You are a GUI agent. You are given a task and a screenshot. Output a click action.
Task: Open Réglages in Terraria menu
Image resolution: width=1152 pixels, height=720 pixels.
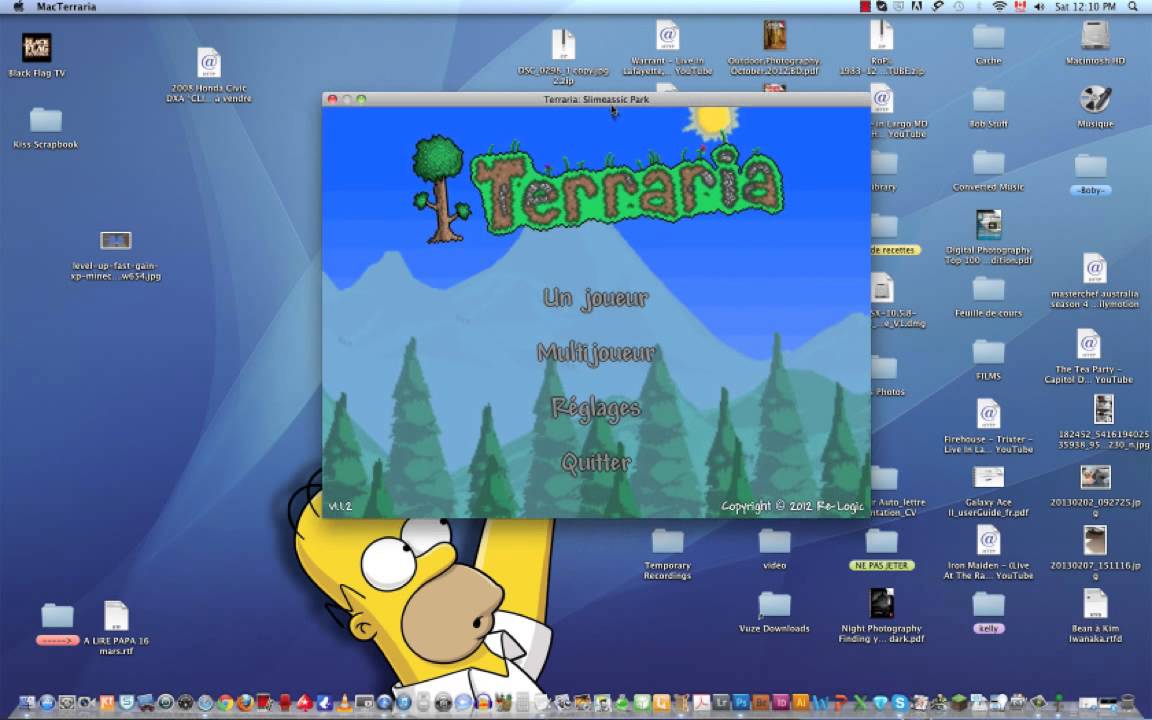596,408
